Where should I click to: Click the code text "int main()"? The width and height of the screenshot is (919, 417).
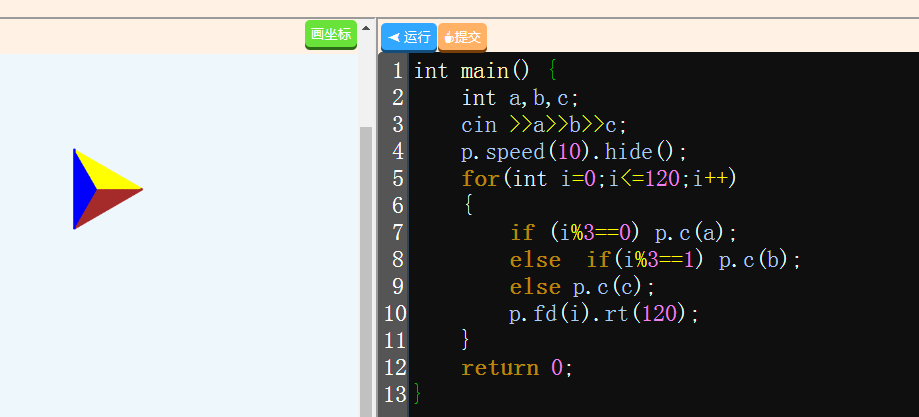[x=472, y=71]
